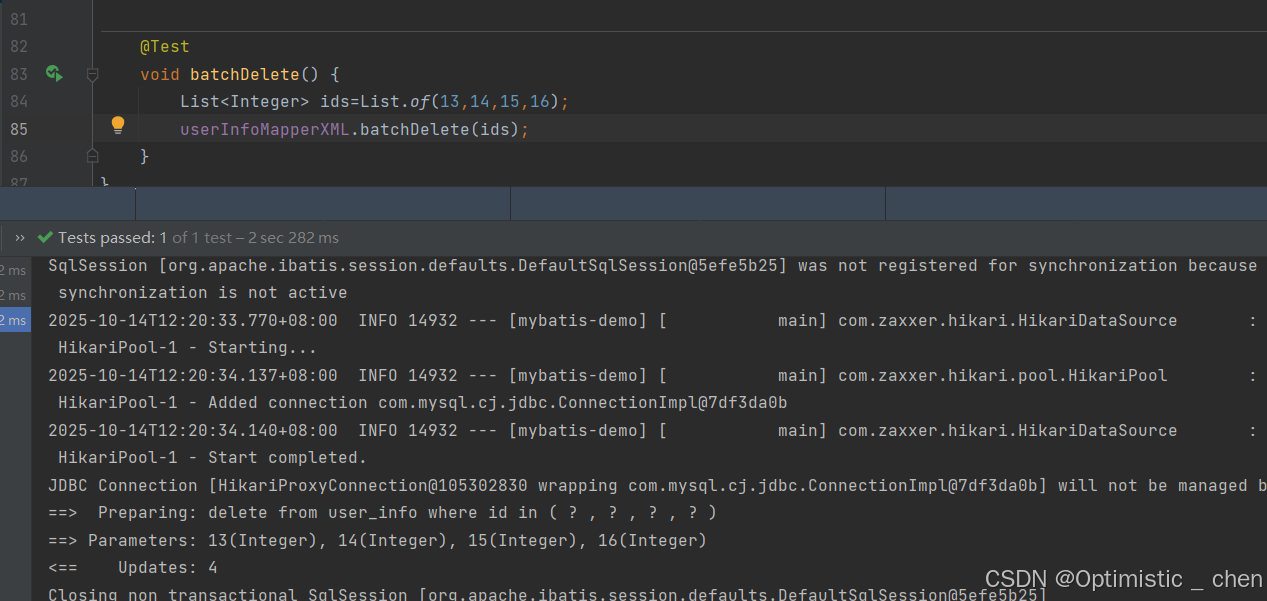This screenshot has height=601, width=1267.
Task: Click the 'Updates: 4' log line
Action: pyautogui.click(x=133, y=568)
